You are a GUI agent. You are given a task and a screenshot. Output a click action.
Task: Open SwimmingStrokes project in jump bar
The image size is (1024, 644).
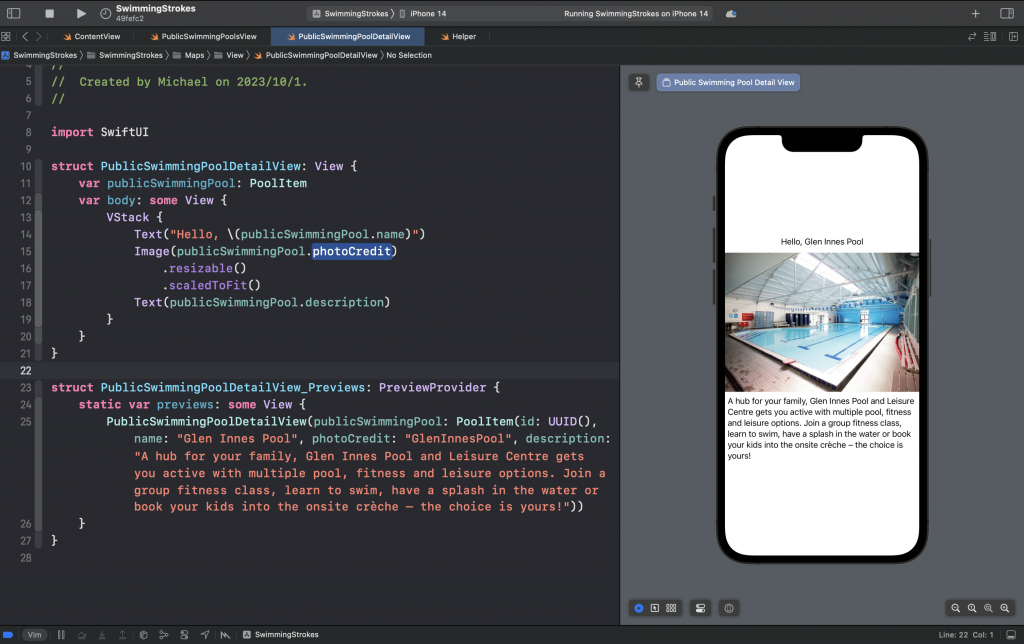[39, 55]
